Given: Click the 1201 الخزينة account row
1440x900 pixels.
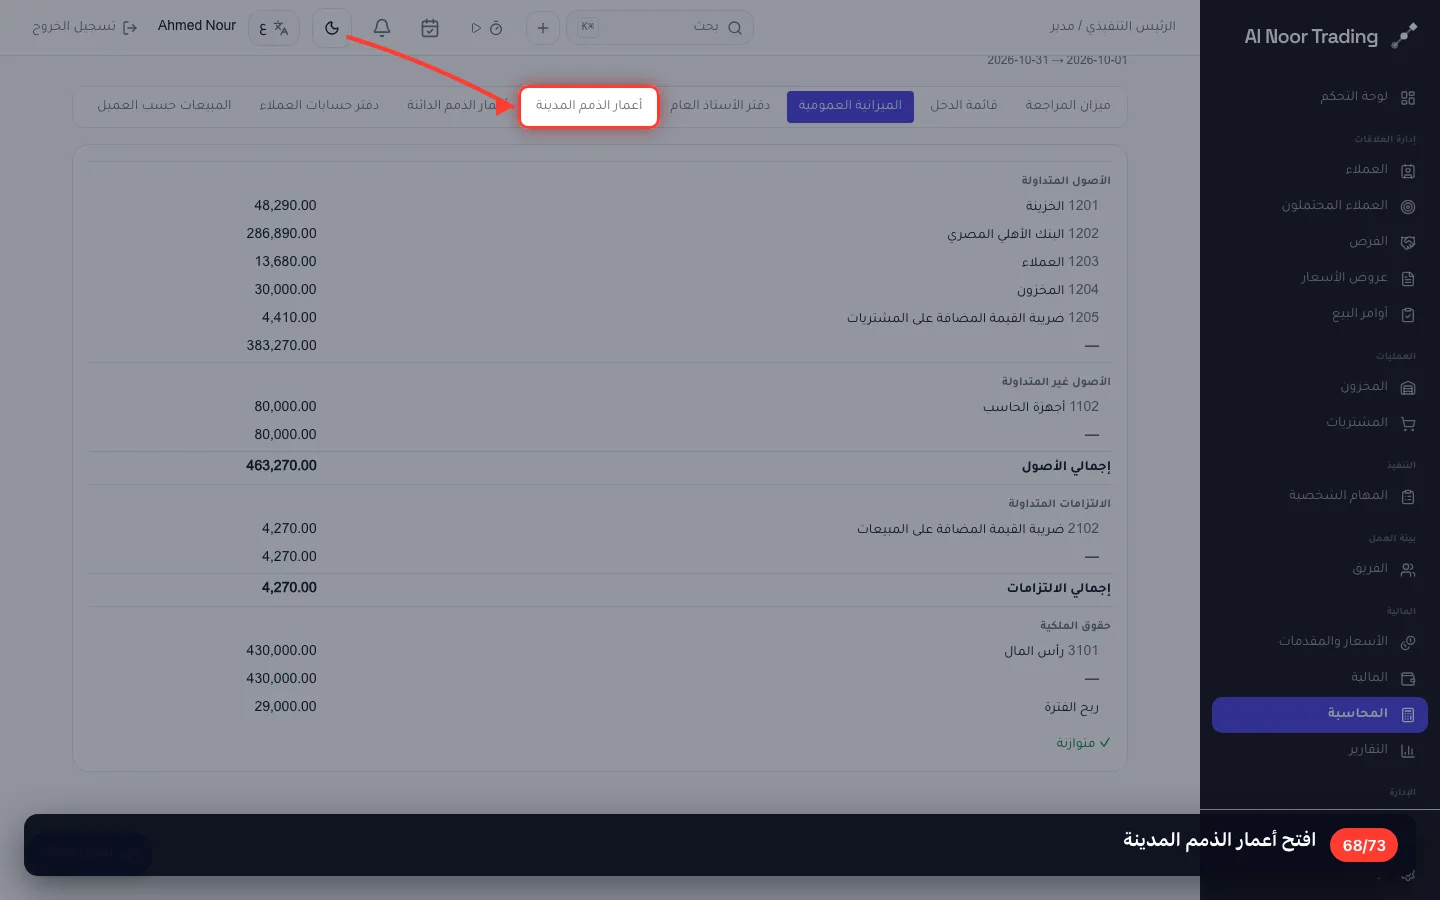Looking at the screenshot, I should click(600, 206).
